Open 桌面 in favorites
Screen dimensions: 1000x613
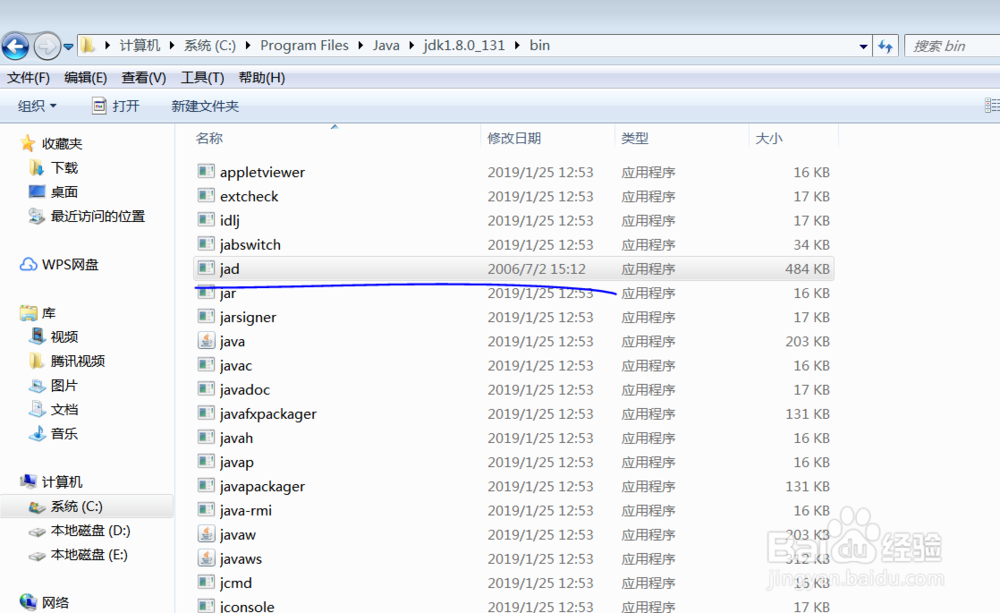click(x=54, y=192)
